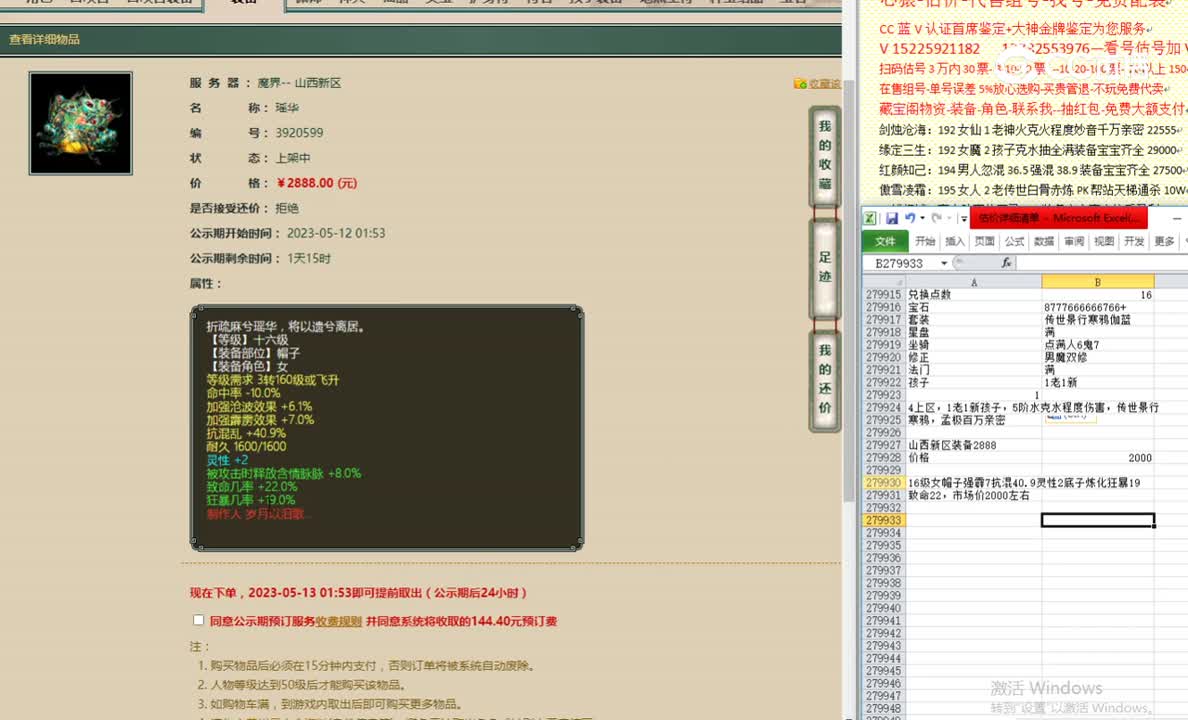Viewport: 1188px width, 720px height.
Task: Click cell reading 山西新区装备2888
Action: (974, 445)
